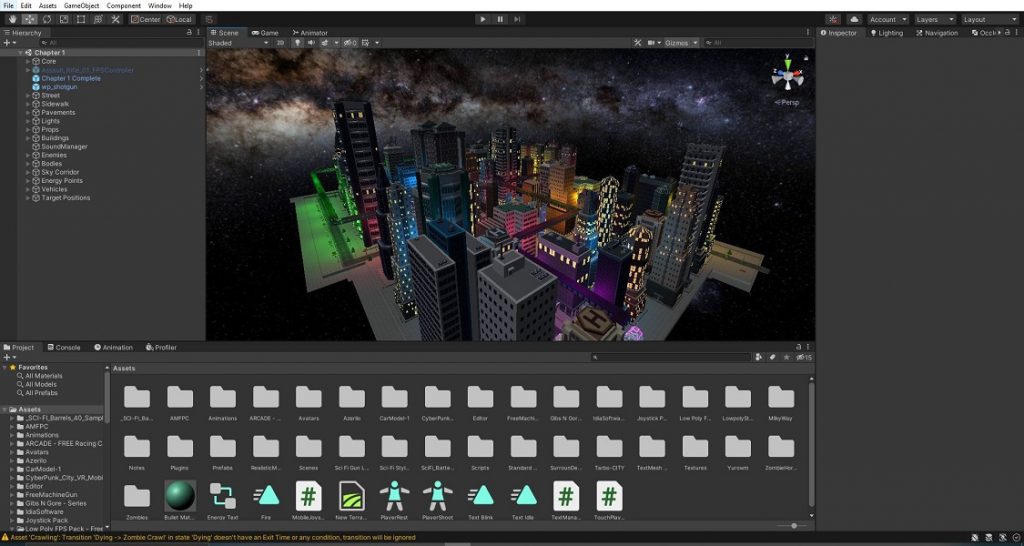Select the Rotate tool
The image size is (1024, 546).
tap(46, 20)
